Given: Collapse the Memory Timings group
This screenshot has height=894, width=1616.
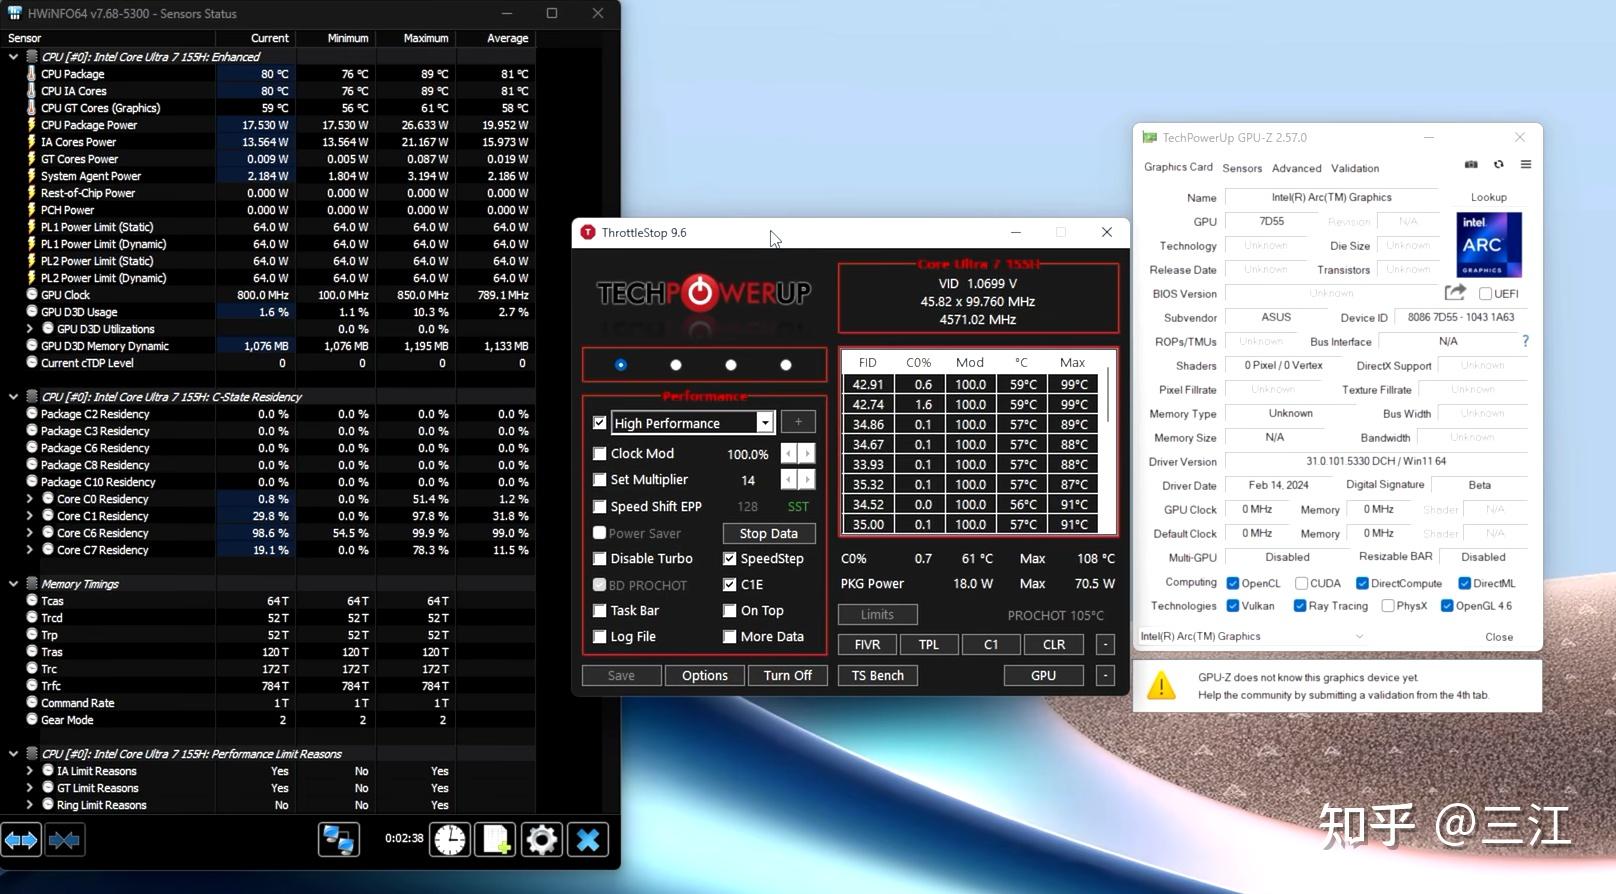Looking at the screenshot, I should coord(13,584).
